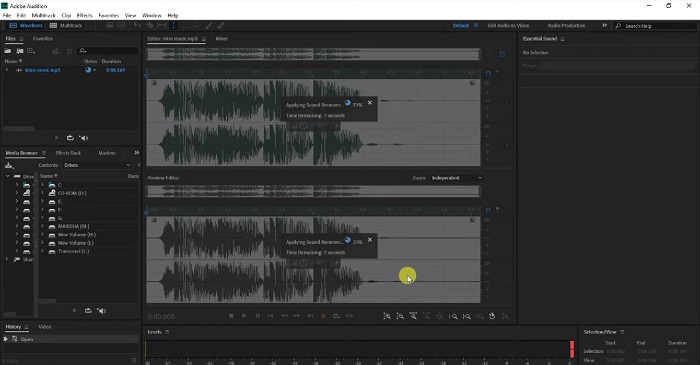This screenshot has height=365, width=700.
Task: Click New File icon in Files panel
Action: point(31,51)
